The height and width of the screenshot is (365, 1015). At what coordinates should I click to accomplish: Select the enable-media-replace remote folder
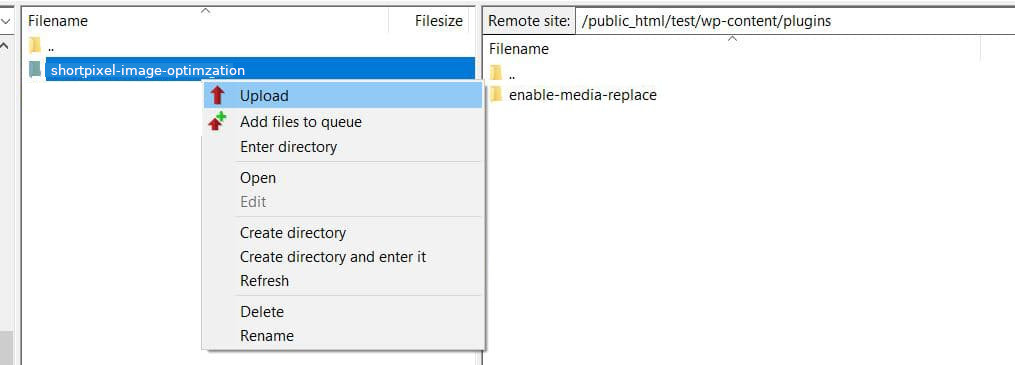[583, 95]
